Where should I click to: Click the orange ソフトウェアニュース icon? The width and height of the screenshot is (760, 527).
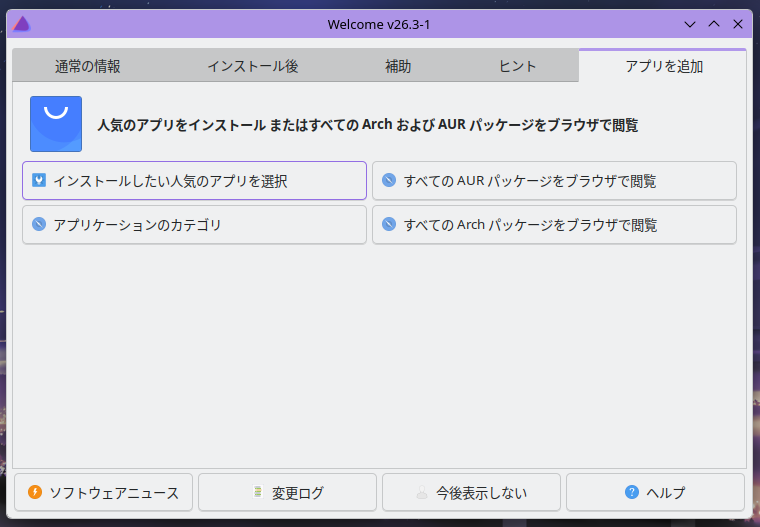pyautogui.click(x=35, y=492)
